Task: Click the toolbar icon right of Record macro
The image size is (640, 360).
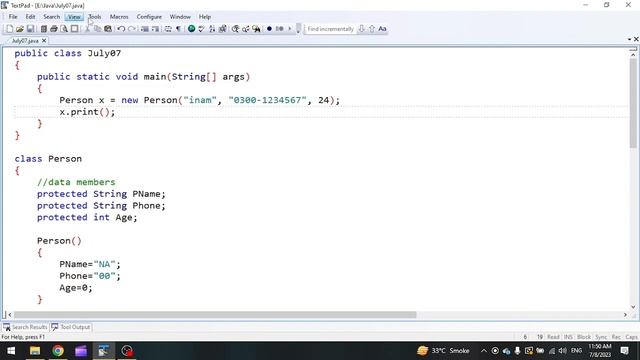Action: [280, 29]
